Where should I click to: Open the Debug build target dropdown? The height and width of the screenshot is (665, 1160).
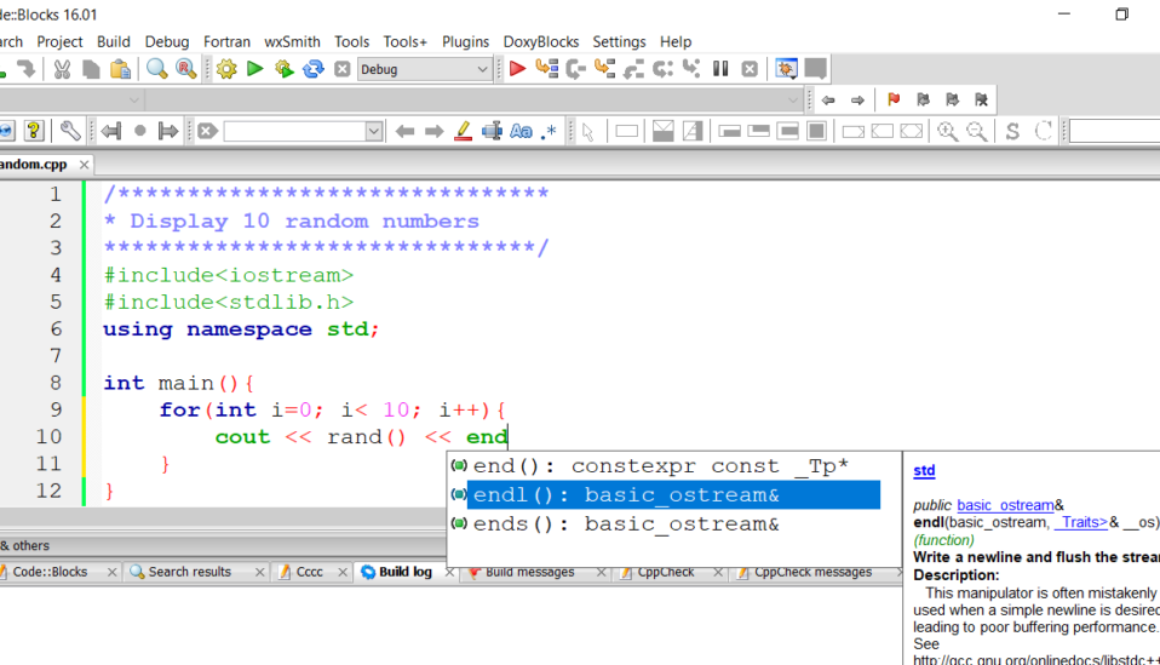coord(482,69)
